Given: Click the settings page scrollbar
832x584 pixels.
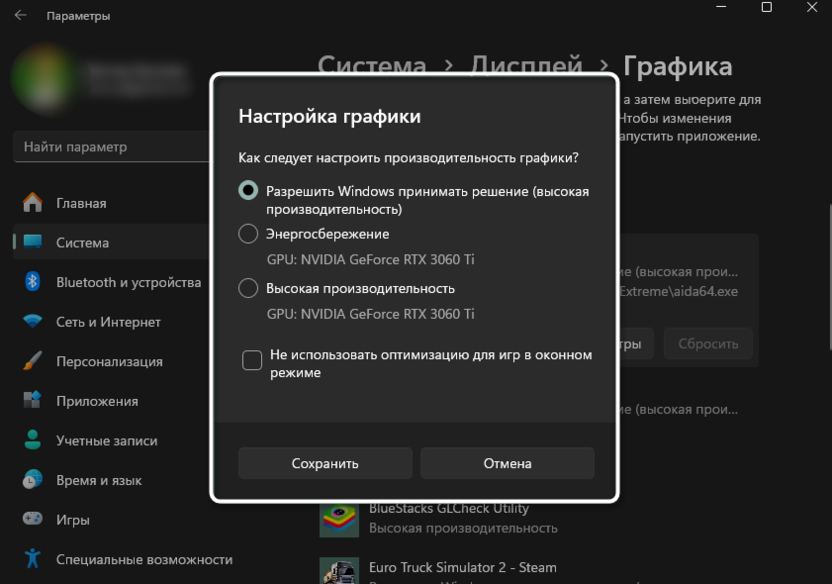Looking at the screenshot, I should click(x=829, y=277).
